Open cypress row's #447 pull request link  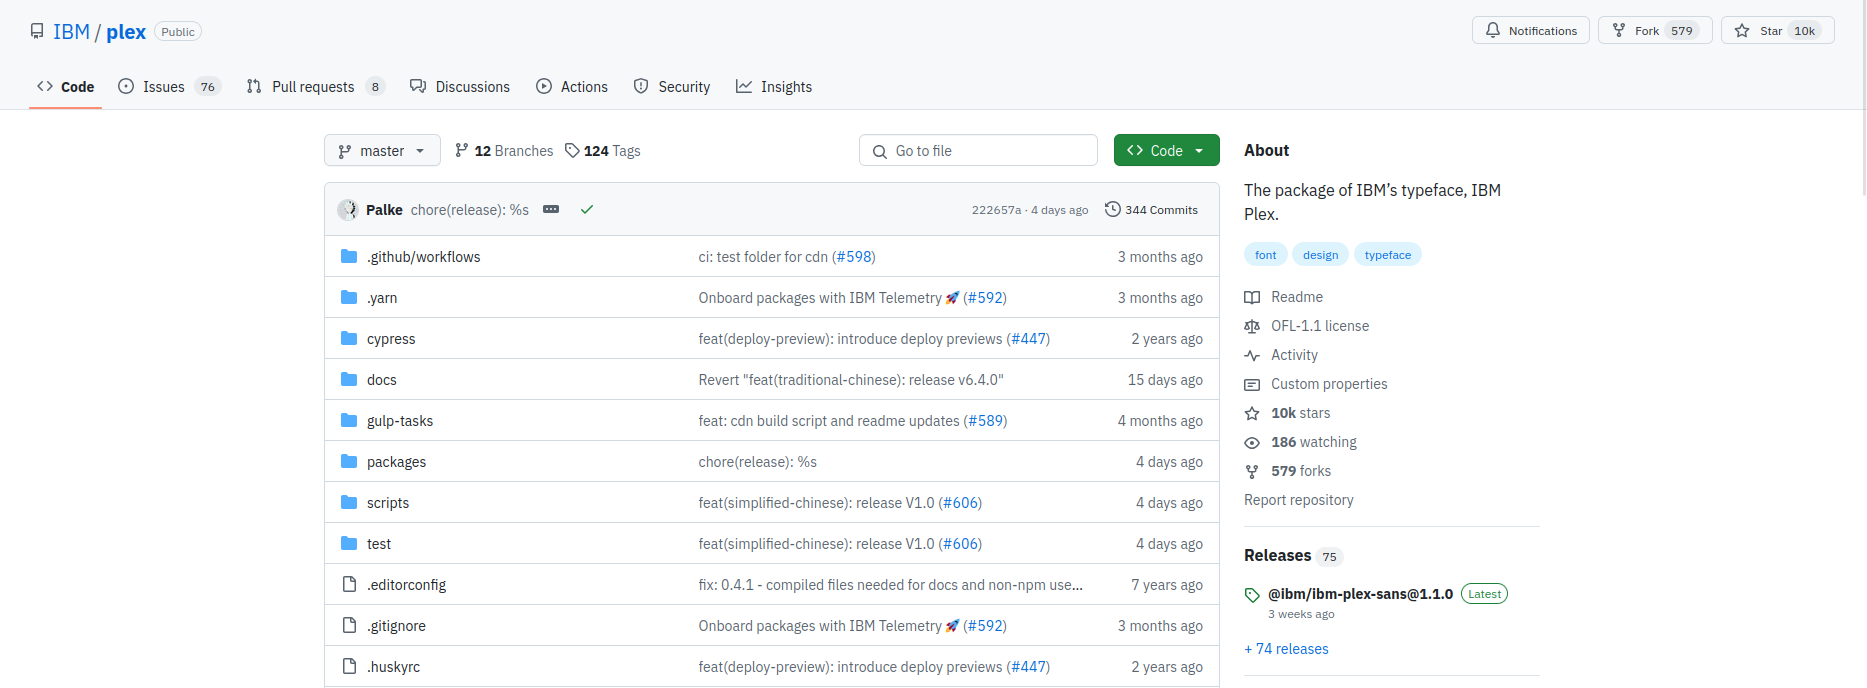(x=1028, y=339)
